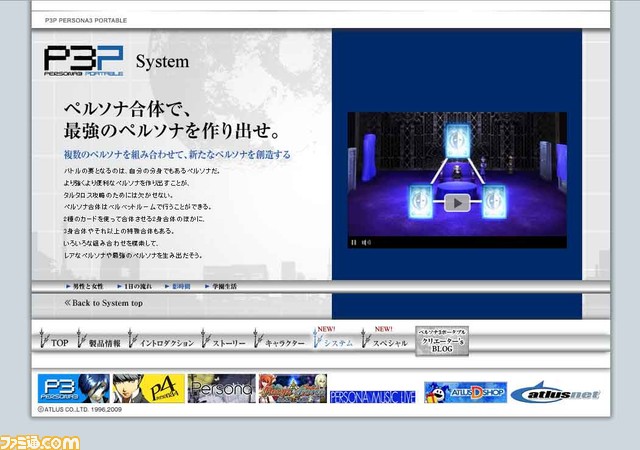Image resolution: width=640 pixels, height=450 pixels.
Task: Click the System page title
Action: (x=162, y=62)
